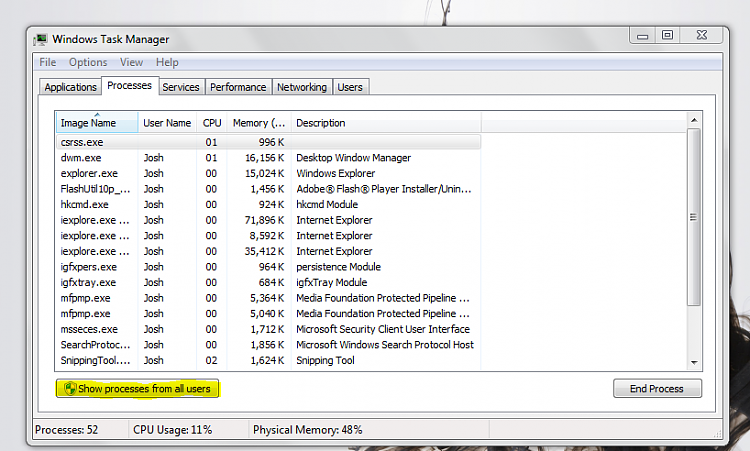This screenshot has width=750, height=451.
Task: Click Physical Memory: 48% status entry
Action: click(x=308, y=430)
